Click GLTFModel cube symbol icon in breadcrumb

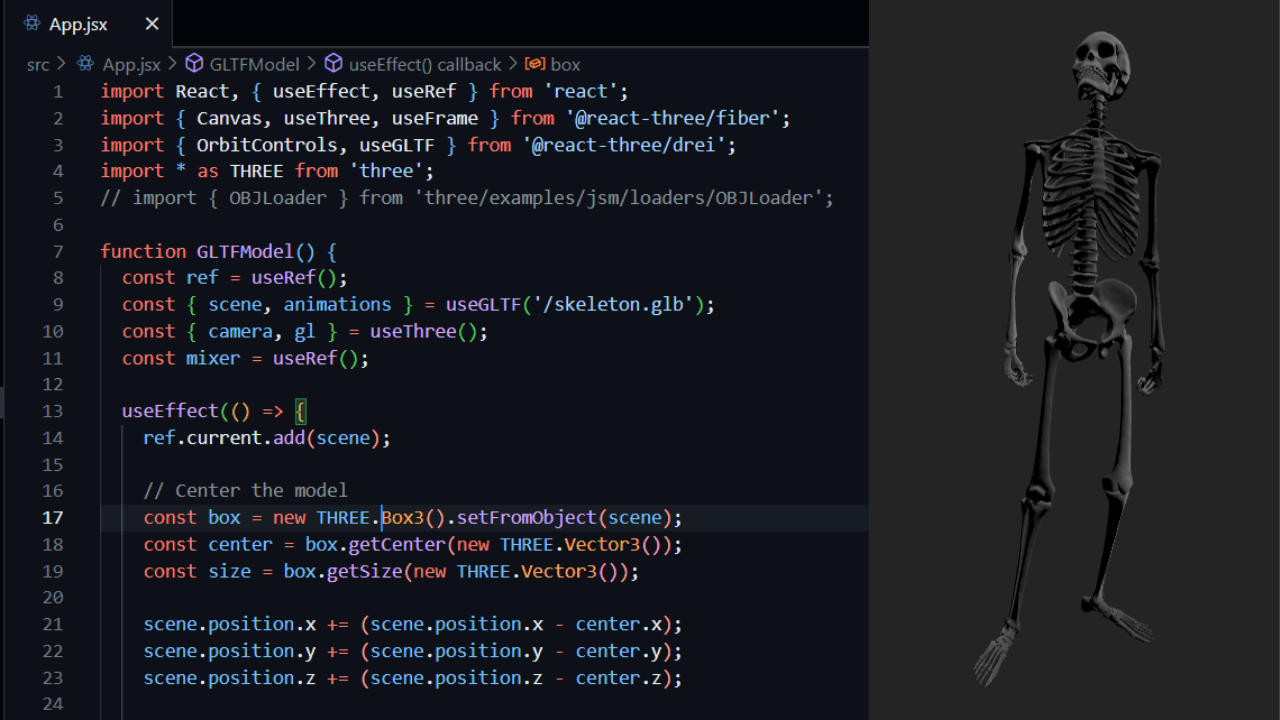pos(194,64)
